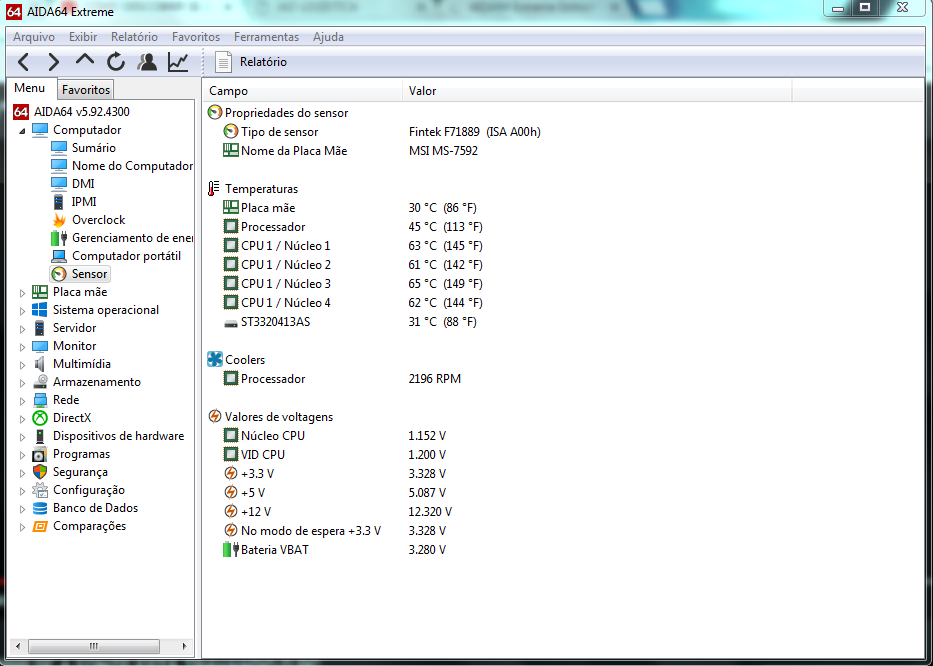Click the Segurança shield icon

point(39,472)
